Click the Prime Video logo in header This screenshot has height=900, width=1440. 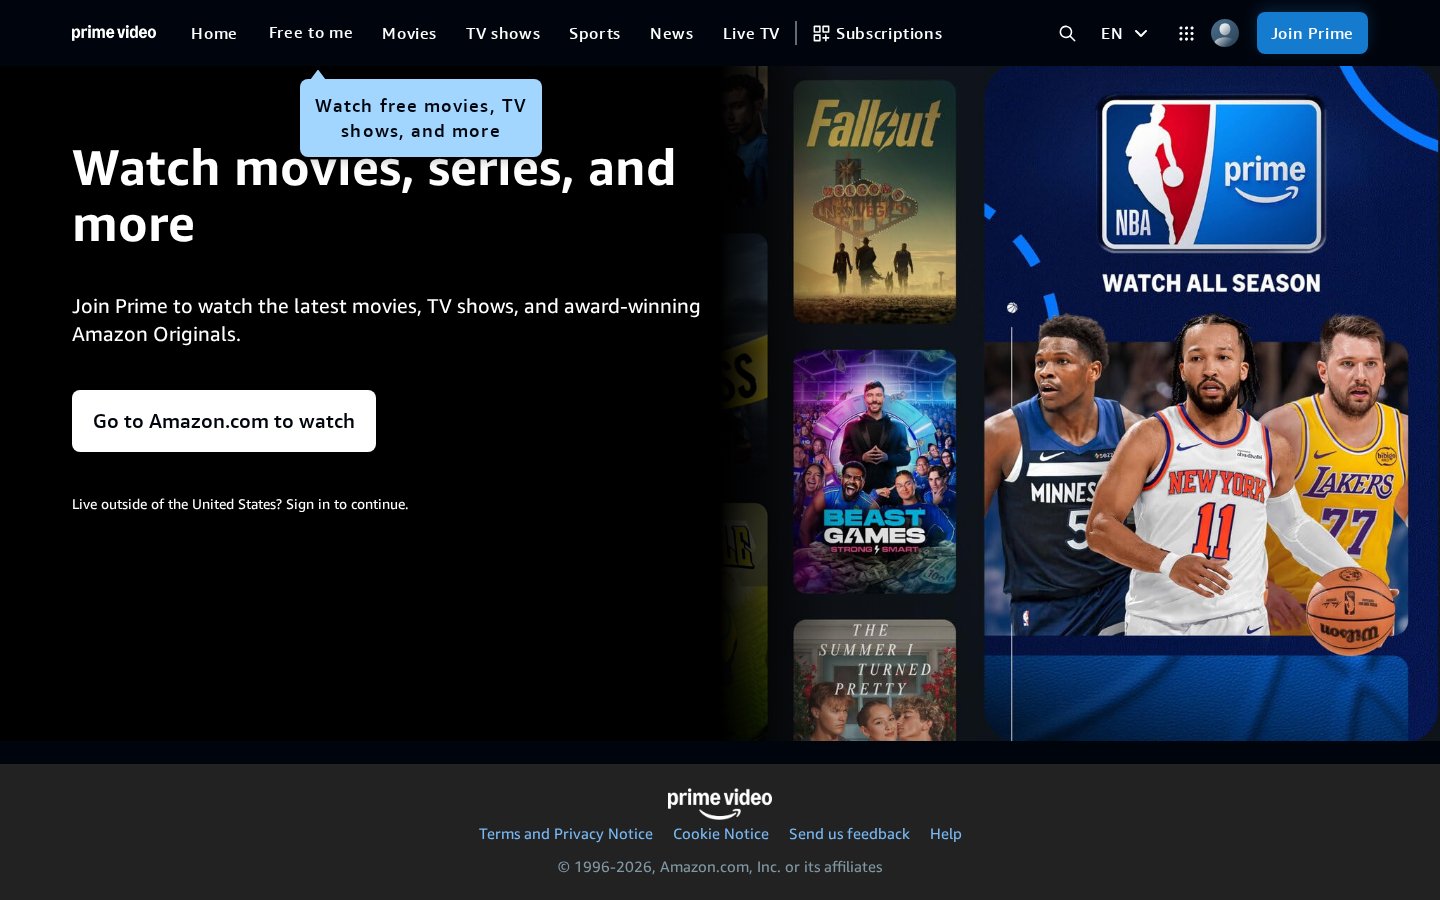point(114,33)
